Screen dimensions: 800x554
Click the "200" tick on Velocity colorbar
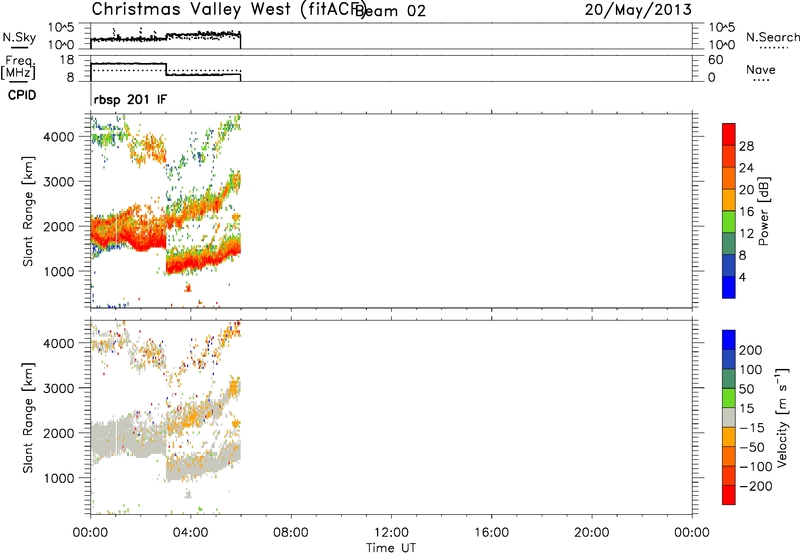click(x=751, y=350)
